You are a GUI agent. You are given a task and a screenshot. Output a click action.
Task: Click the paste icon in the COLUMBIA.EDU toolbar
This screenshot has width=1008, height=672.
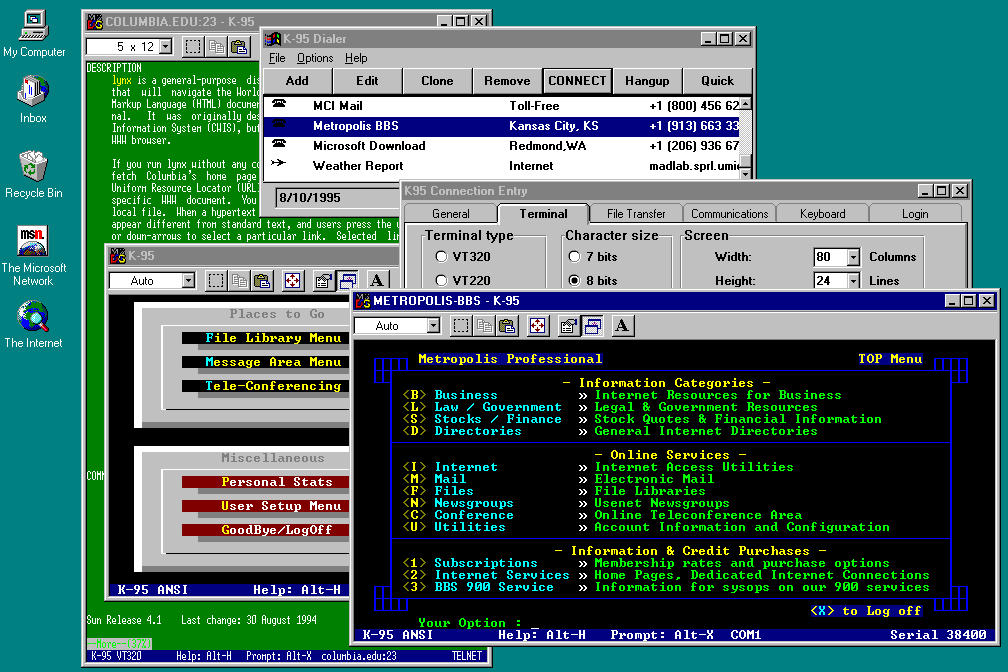[239, 46]
